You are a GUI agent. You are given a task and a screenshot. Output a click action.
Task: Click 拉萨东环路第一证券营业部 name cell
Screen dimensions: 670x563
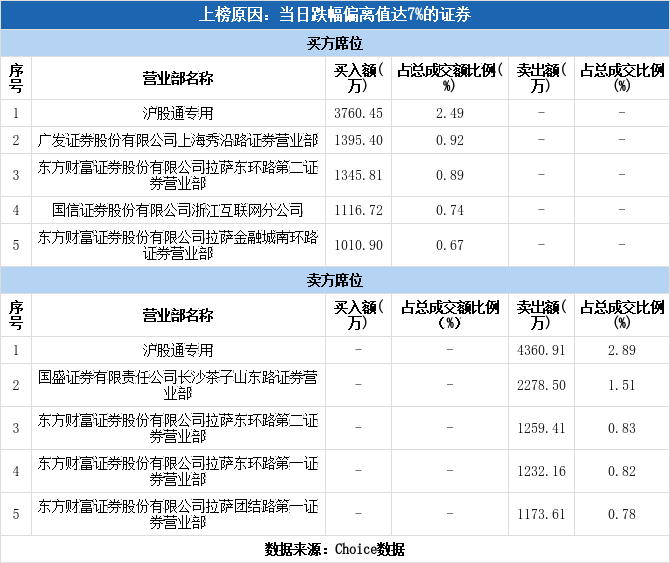click(x=178, y=471)
